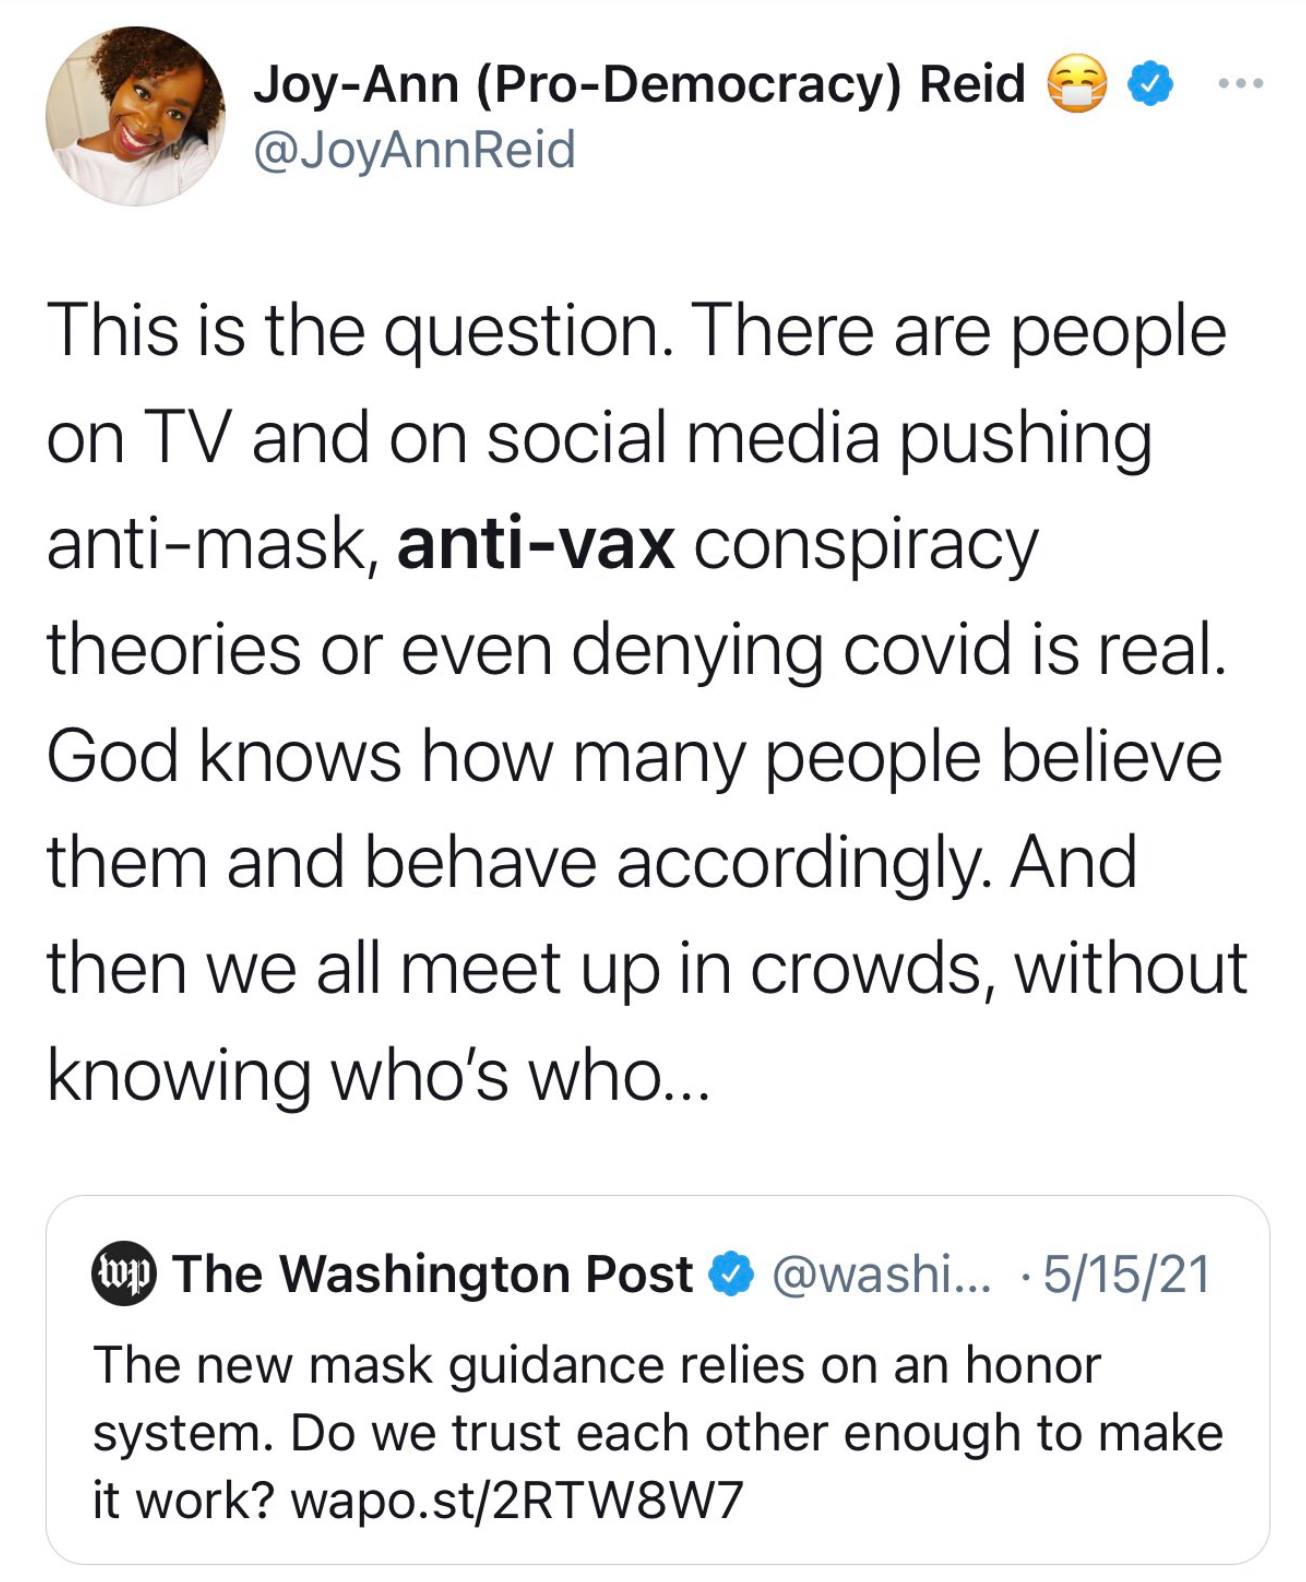Open the Joy-Ann (Pro-Democracy) Reid display name

[639, 84]
